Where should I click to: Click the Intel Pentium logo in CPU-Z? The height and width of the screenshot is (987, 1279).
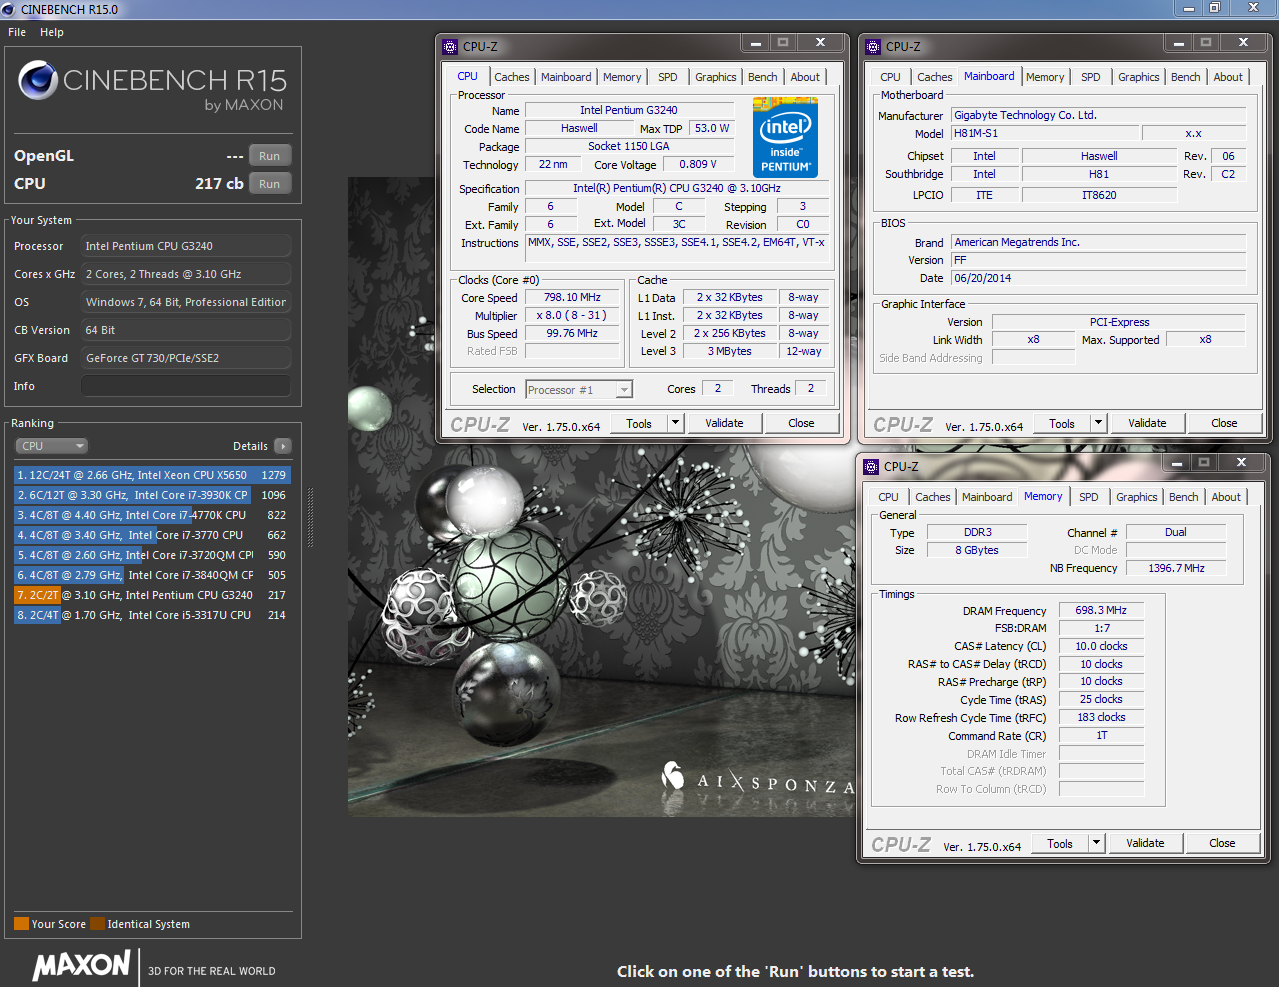coord(785,137)
